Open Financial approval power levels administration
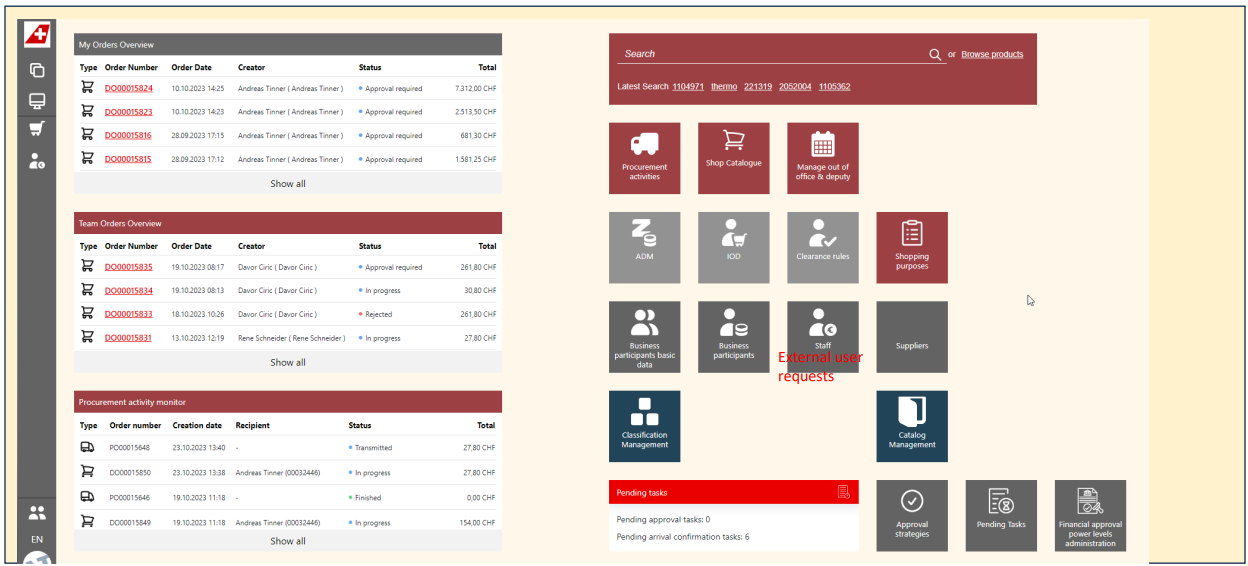Screen dimensions: 1248x566 (x=1089, y=515)
